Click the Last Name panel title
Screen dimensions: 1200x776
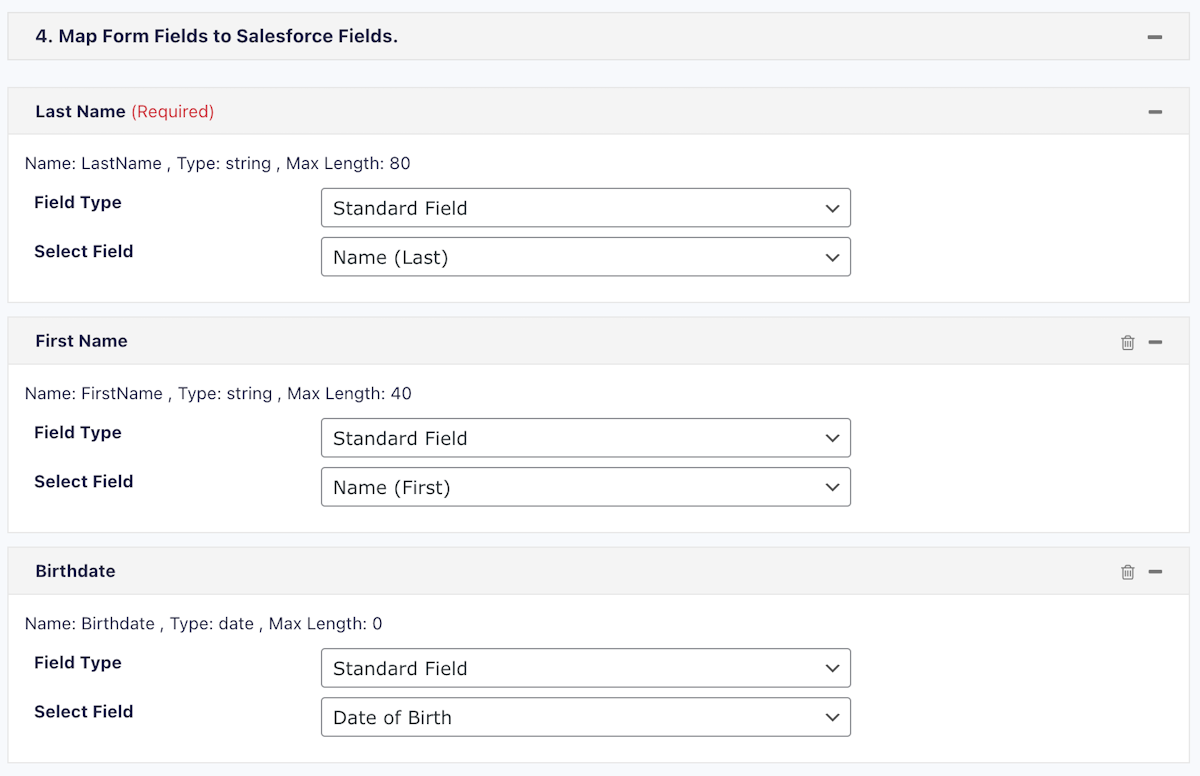point(80,112)
